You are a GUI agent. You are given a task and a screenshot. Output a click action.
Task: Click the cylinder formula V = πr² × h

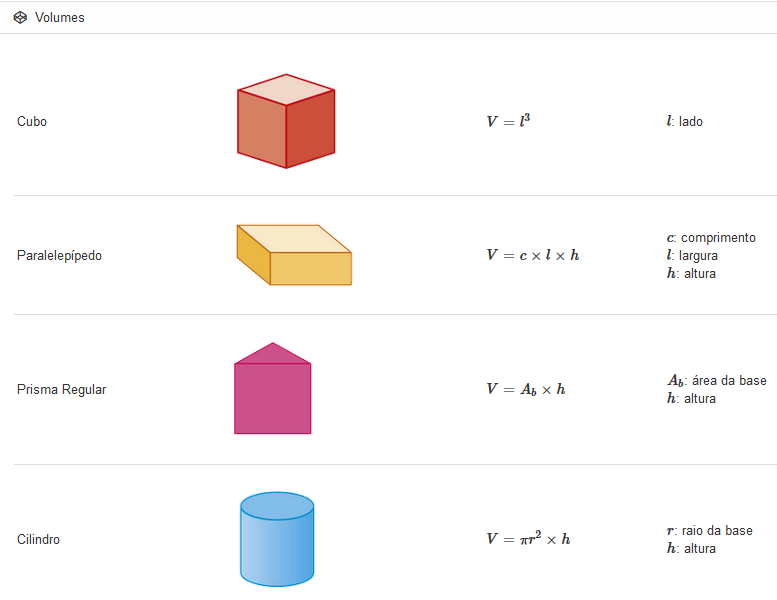528,538
